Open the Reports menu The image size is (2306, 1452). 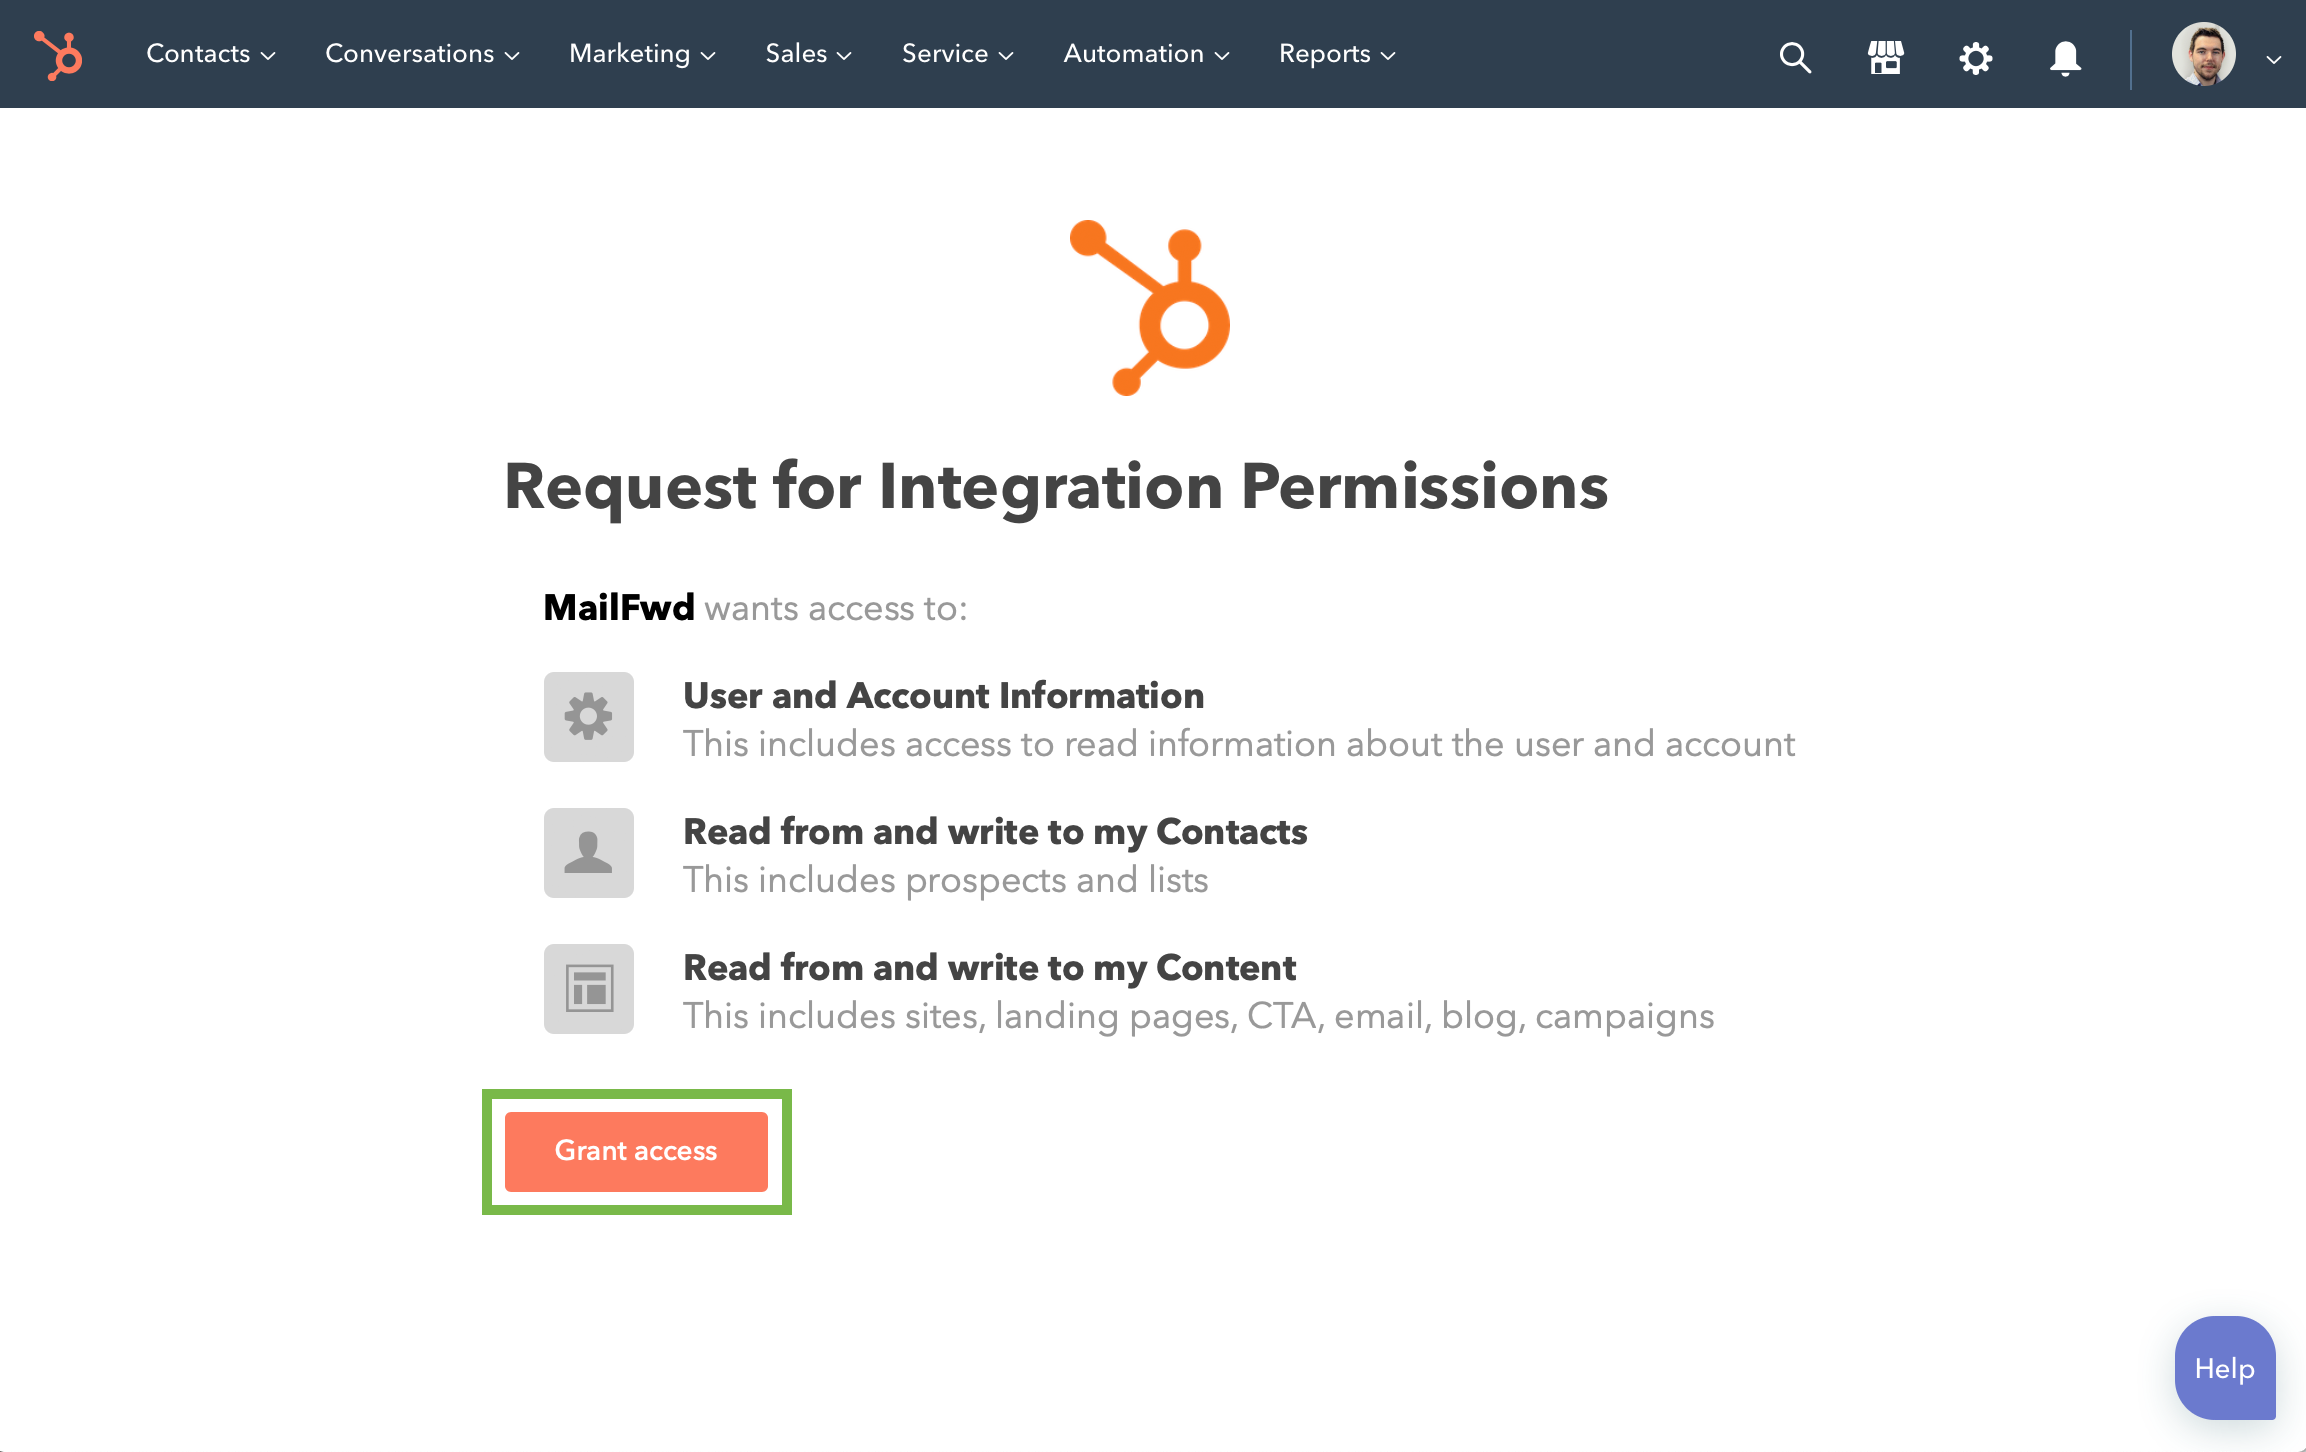click(x=1337, y=54)
